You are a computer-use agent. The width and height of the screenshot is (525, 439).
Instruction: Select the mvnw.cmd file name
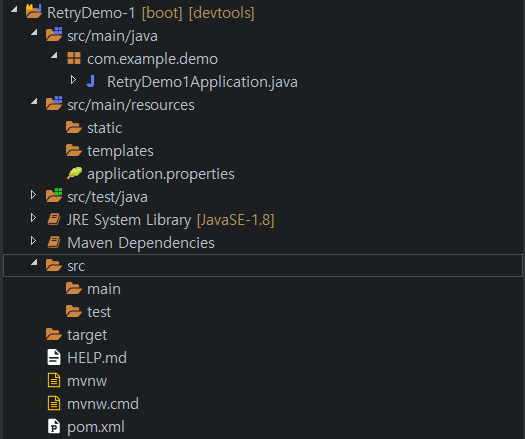(103, 404)
